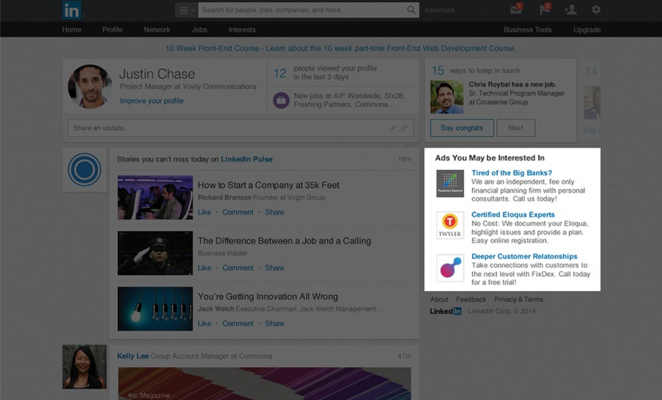Open the 12 profile views count

(280, 73)
